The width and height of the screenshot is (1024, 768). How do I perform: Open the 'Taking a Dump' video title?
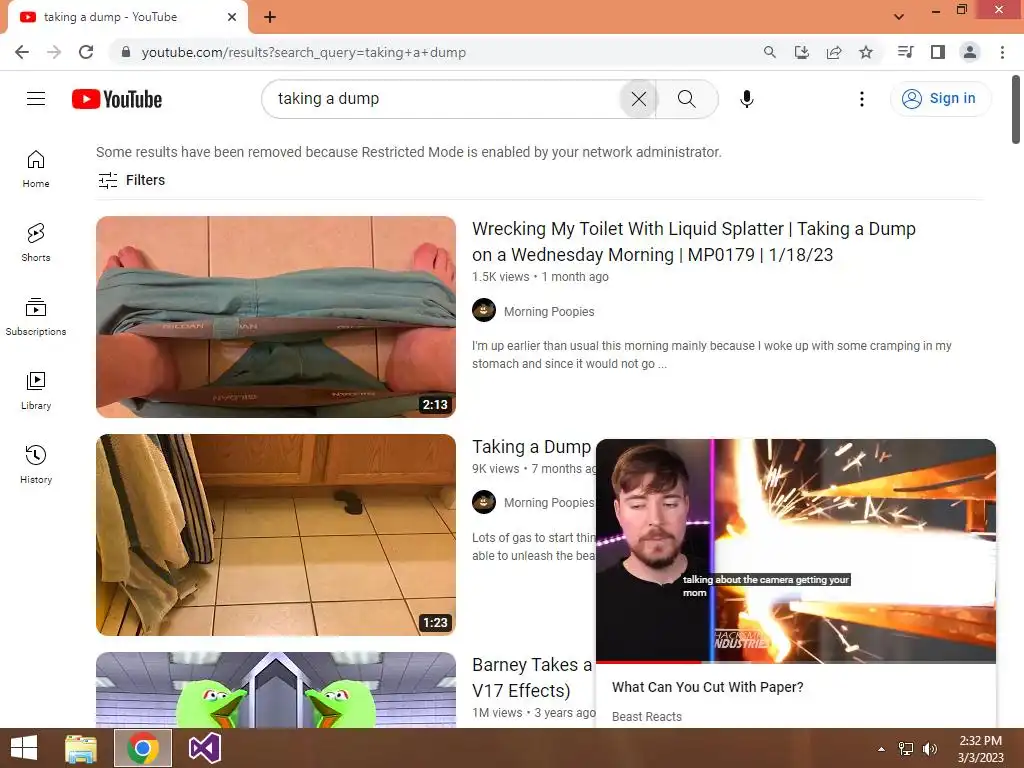(x=532, y=447)
